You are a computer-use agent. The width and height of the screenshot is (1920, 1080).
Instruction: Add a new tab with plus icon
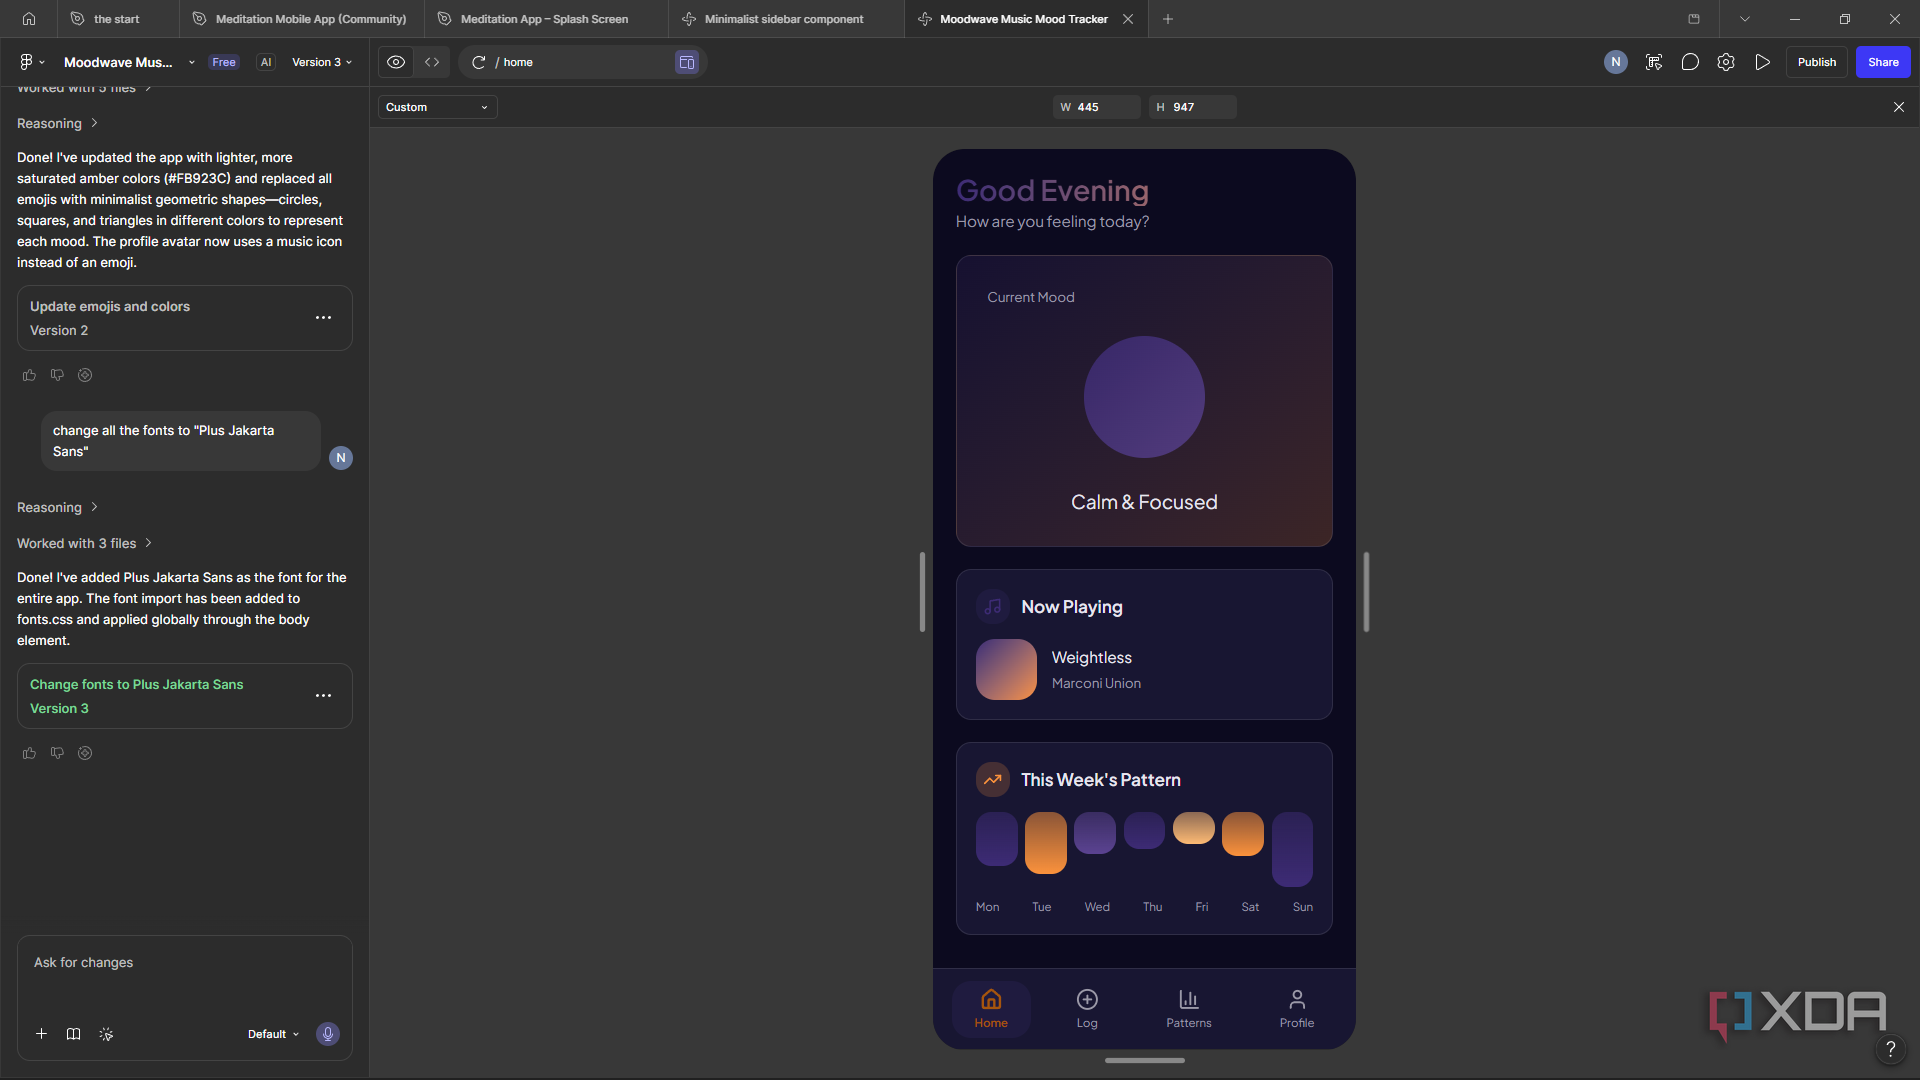[x=1168, y=19]
